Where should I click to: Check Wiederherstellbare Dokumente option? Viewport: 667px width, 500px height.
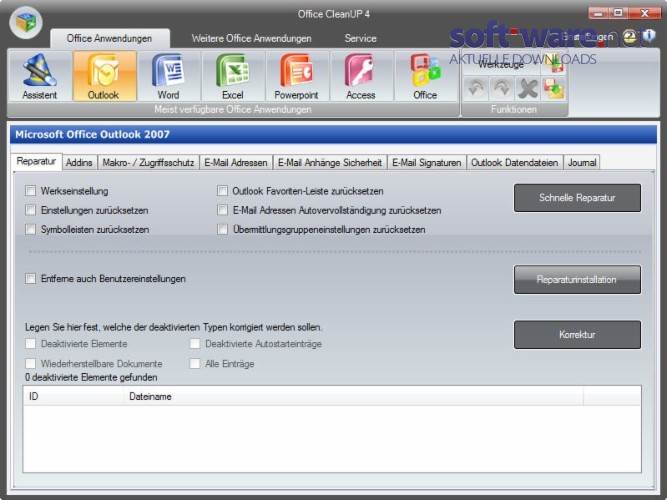(x=31, y=363)
